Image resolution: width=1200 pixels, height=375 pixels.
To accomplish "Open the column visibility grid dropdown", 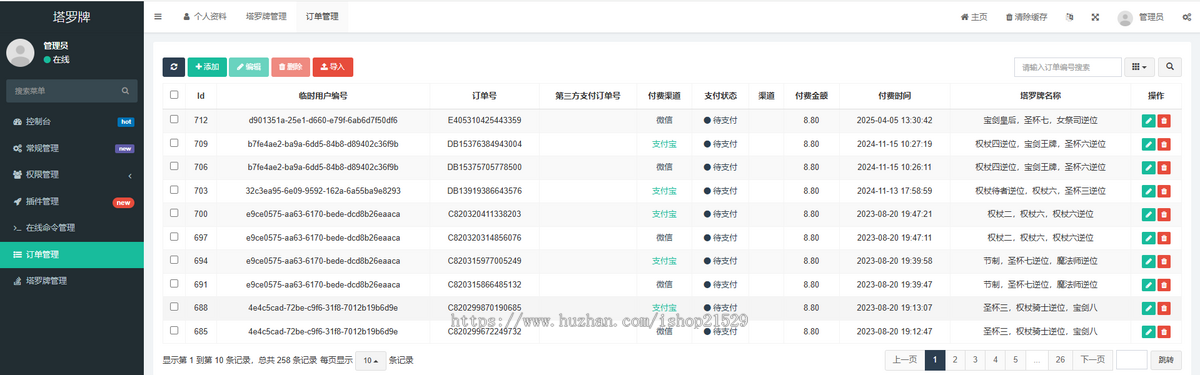I will pyautogui.click(x=1140, y=67).
